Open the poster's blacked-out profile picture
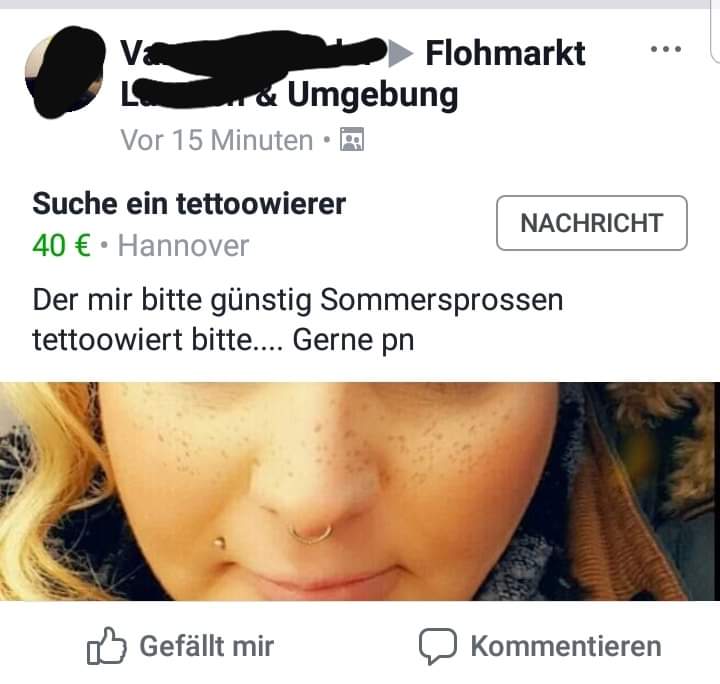The image size is (720, 684). pyautogui.click(x=65, y=70)
